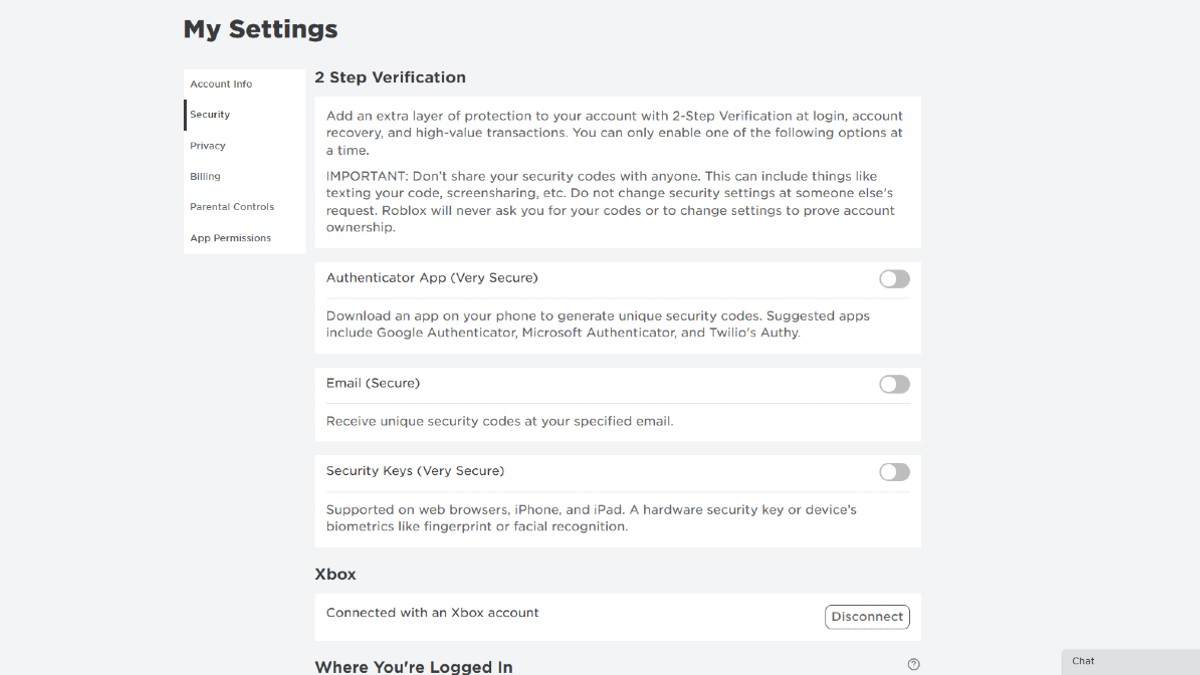Open Parental Controls settings
The width and height of the screenshot is (1200, 675).
[x=232, y=207]
